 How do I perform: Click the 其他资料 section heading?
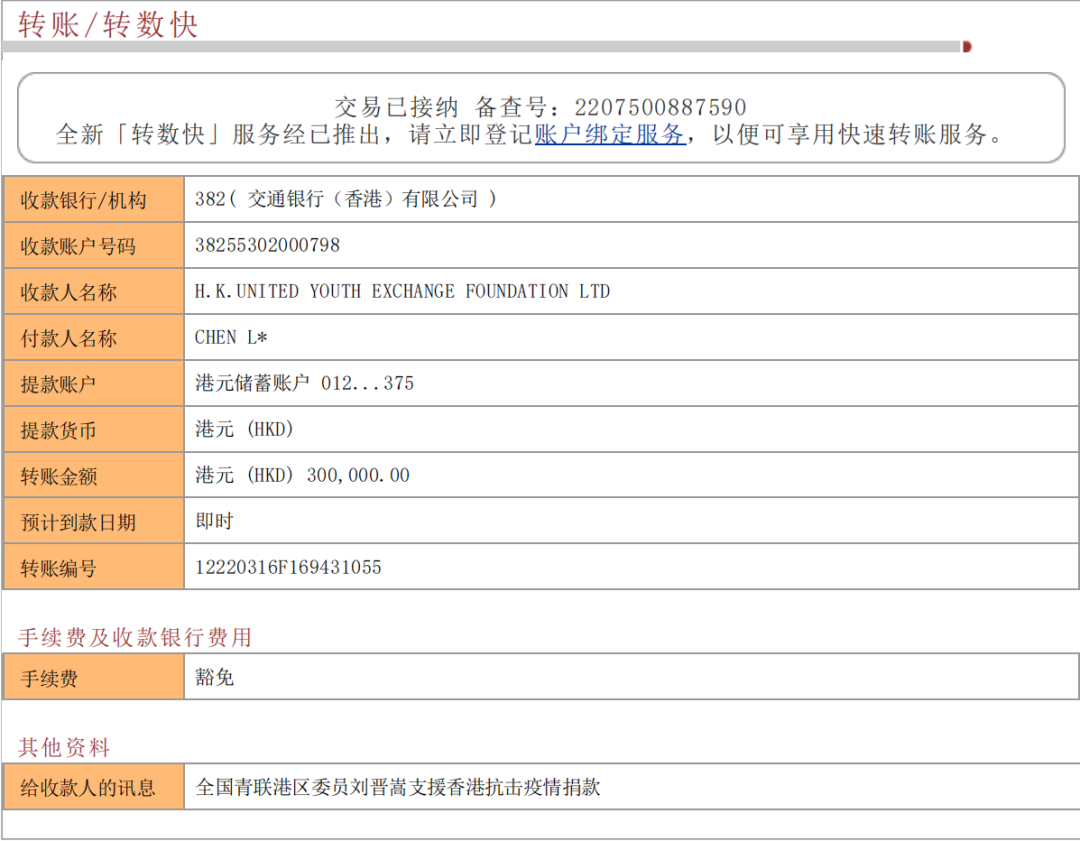point(64,747)
